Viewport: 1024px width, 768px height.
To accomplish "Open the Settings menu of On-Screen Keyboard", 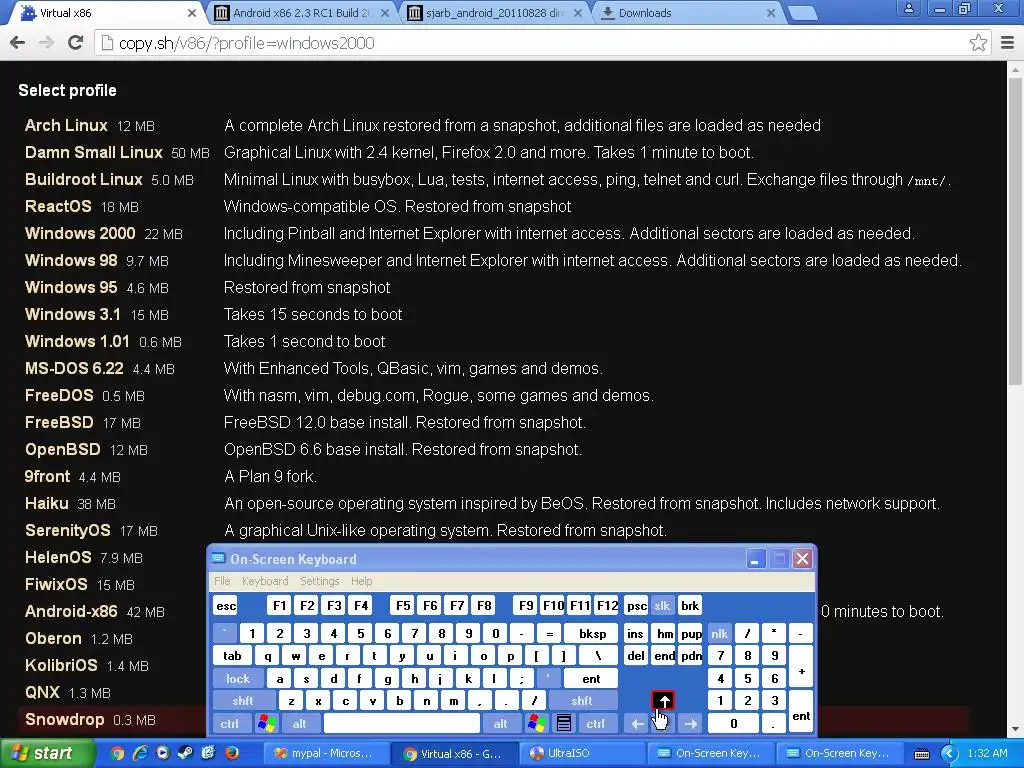I will 319,581.
